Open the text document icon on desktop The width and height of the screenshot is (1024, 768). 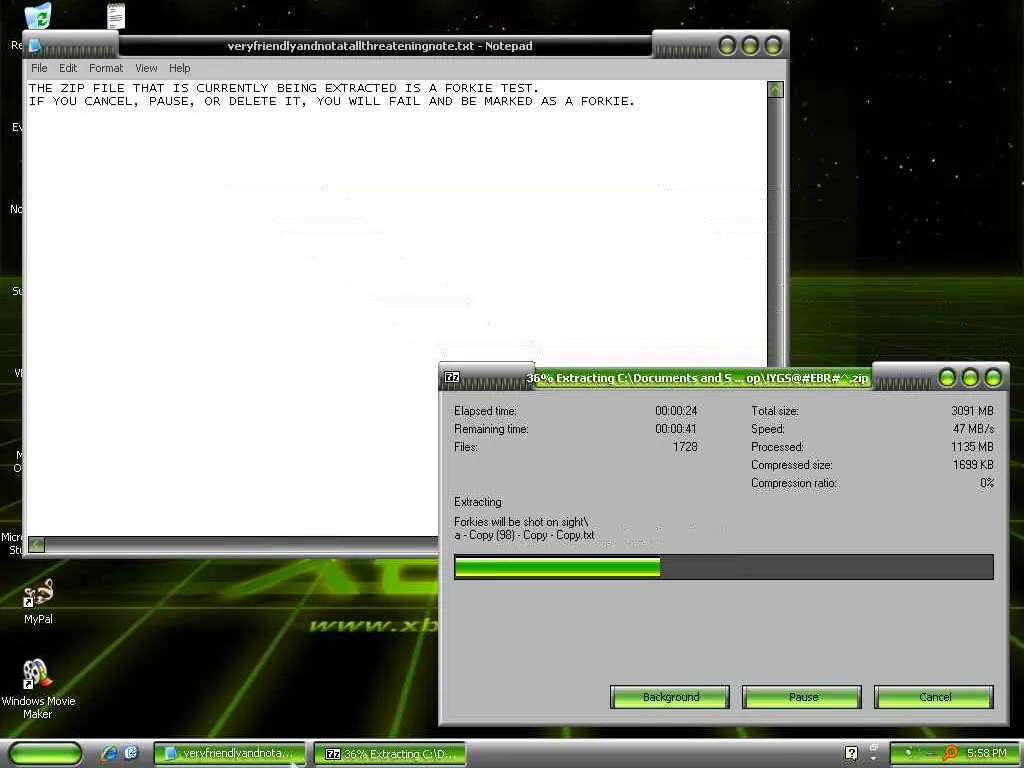[x=116, y=16]
